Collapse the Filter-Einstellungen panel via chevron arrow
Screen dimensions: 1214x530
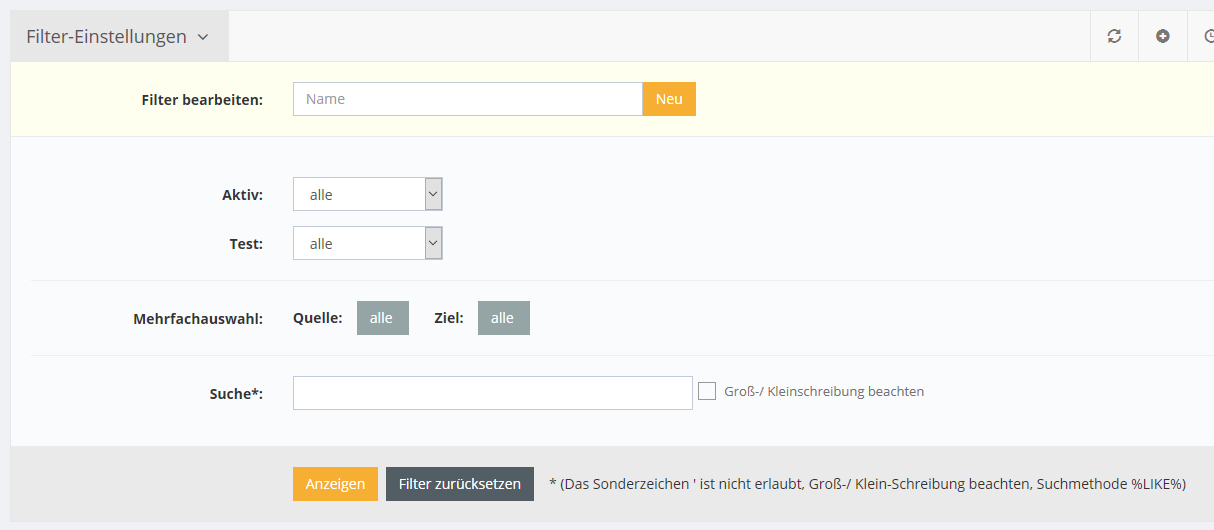pos(203,37)
